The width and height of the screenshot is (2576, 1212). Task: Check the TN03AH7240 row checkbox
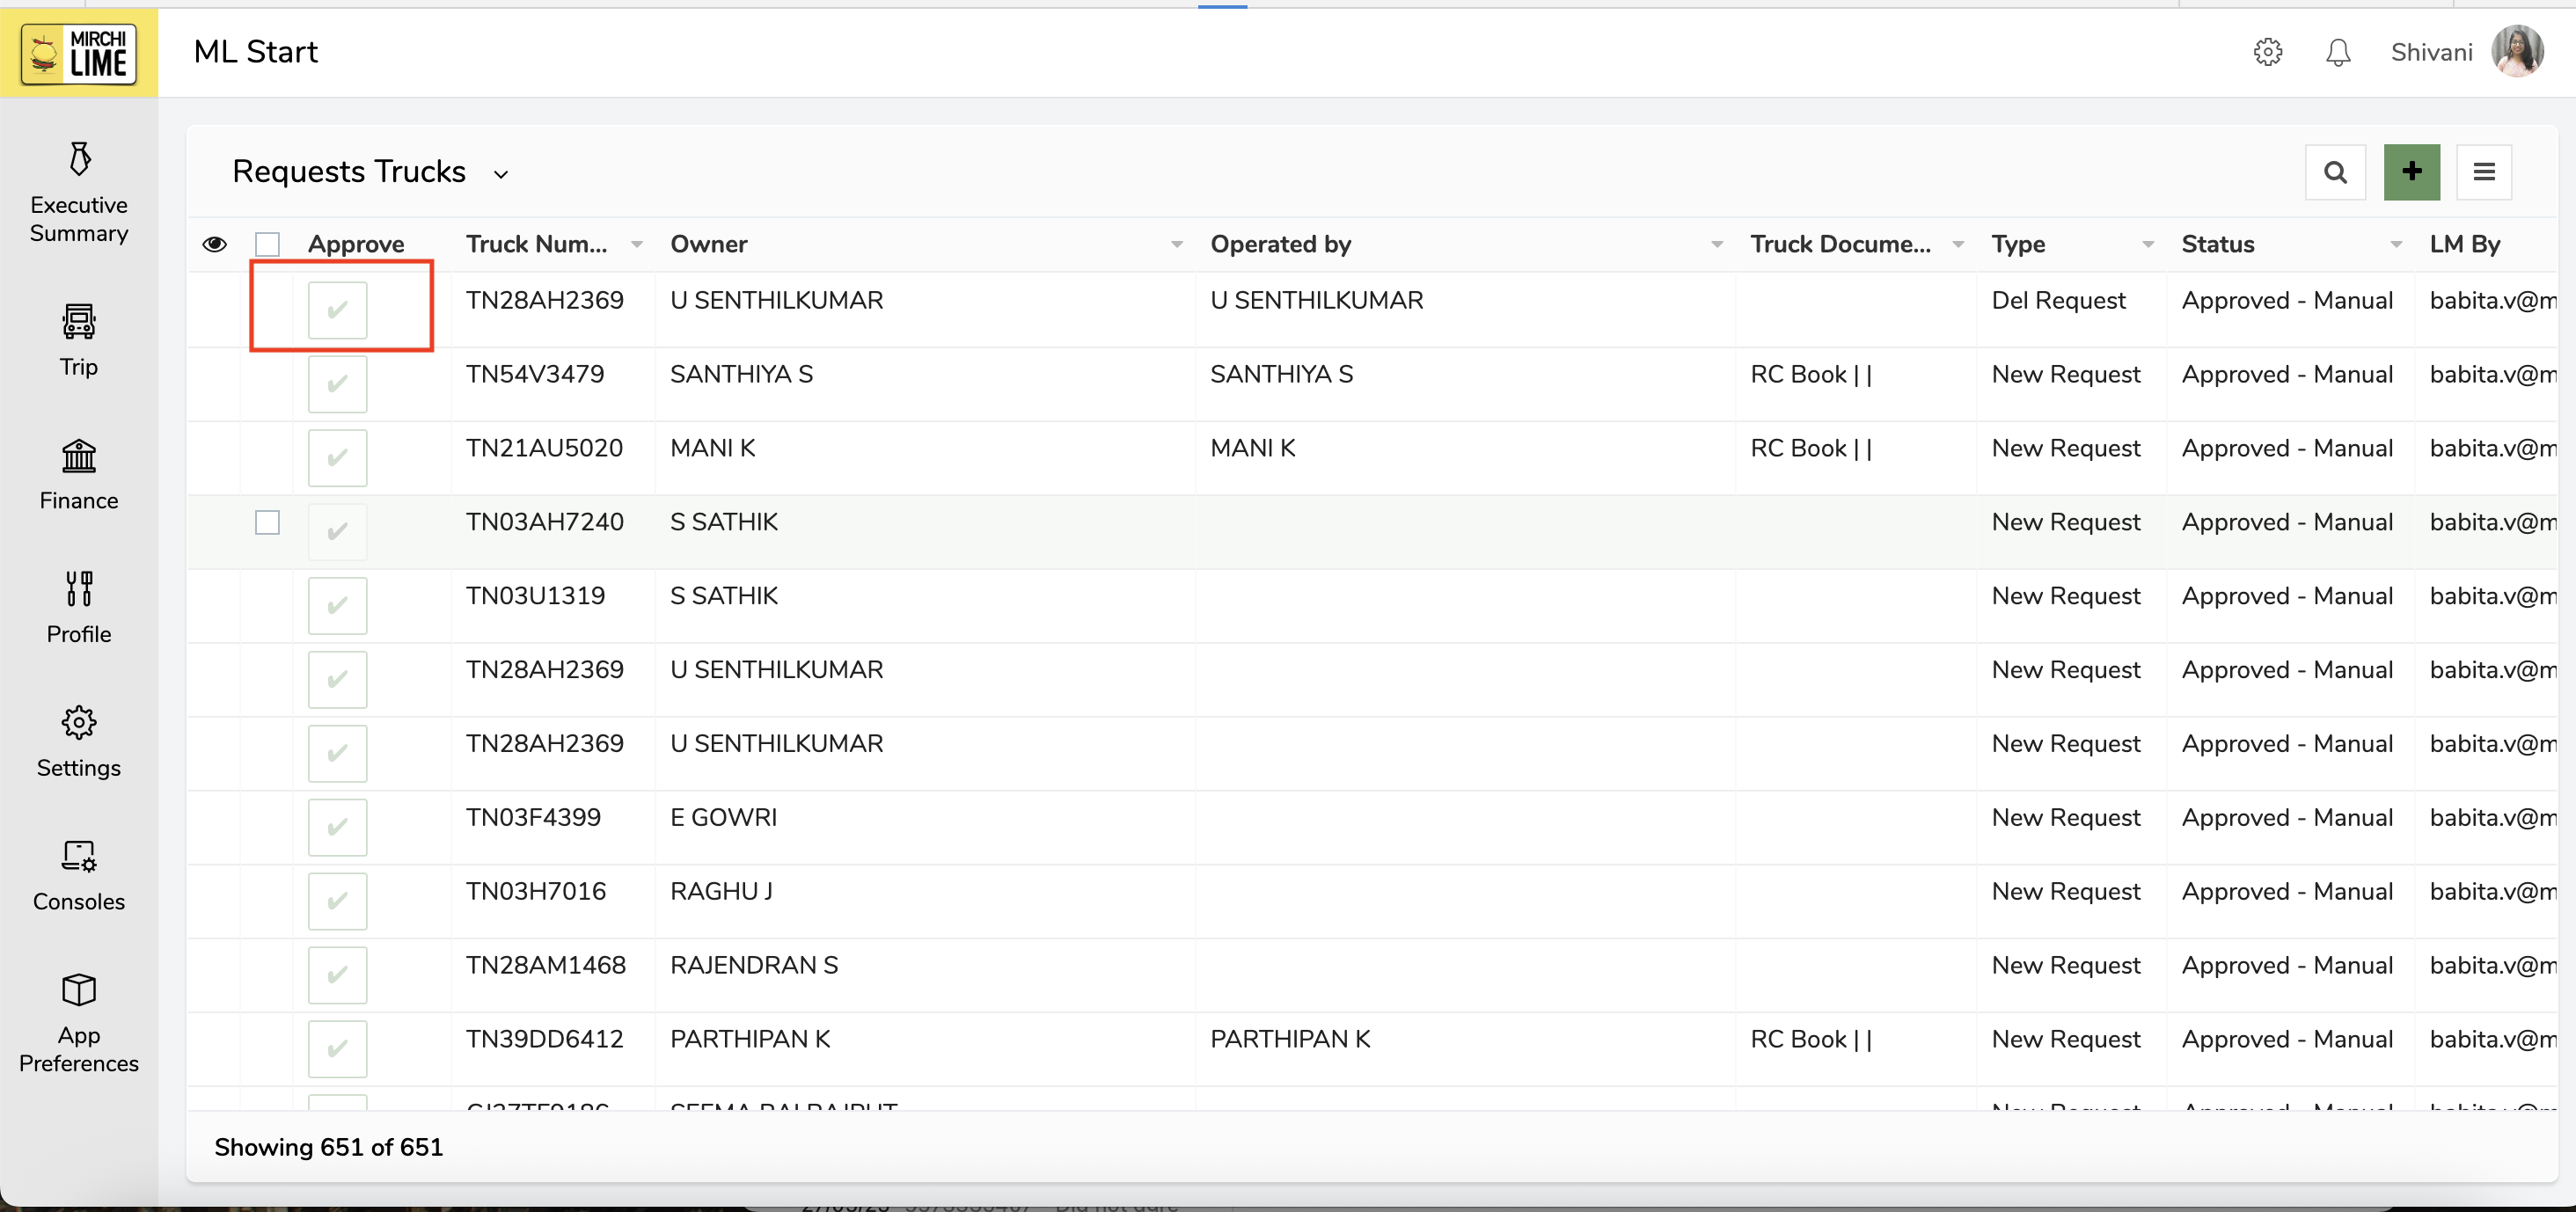tap(267, 522)
